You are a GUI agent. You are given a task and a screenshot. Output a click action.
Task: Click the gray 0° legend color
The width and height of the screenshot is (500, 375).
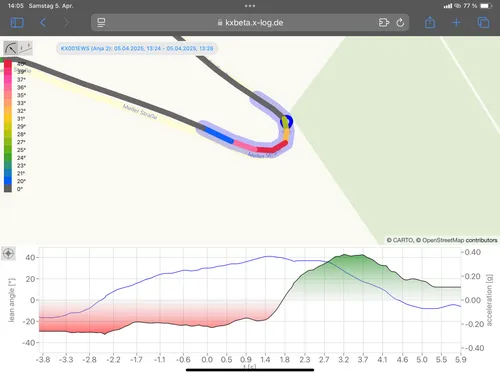(x=8, y=189)
